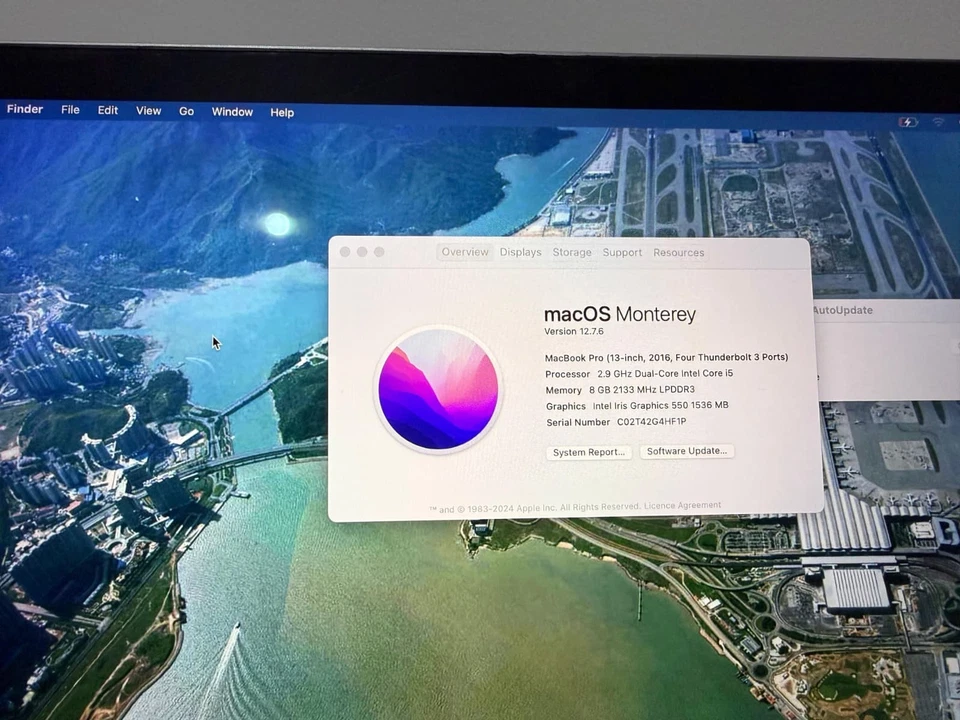Select the MacBook Pro (13-inch, 2016) model line
Screen dimensions: 960x720
click(x=666, y=358)
